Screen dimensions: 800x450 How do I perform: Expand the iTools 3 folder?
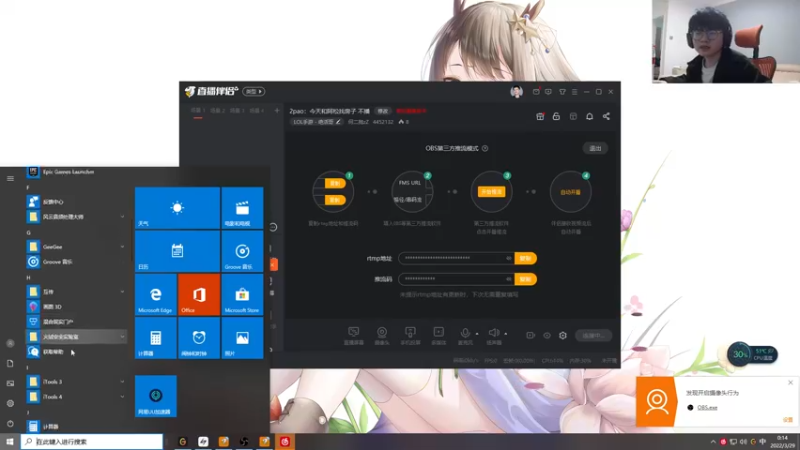coord(122,382)
